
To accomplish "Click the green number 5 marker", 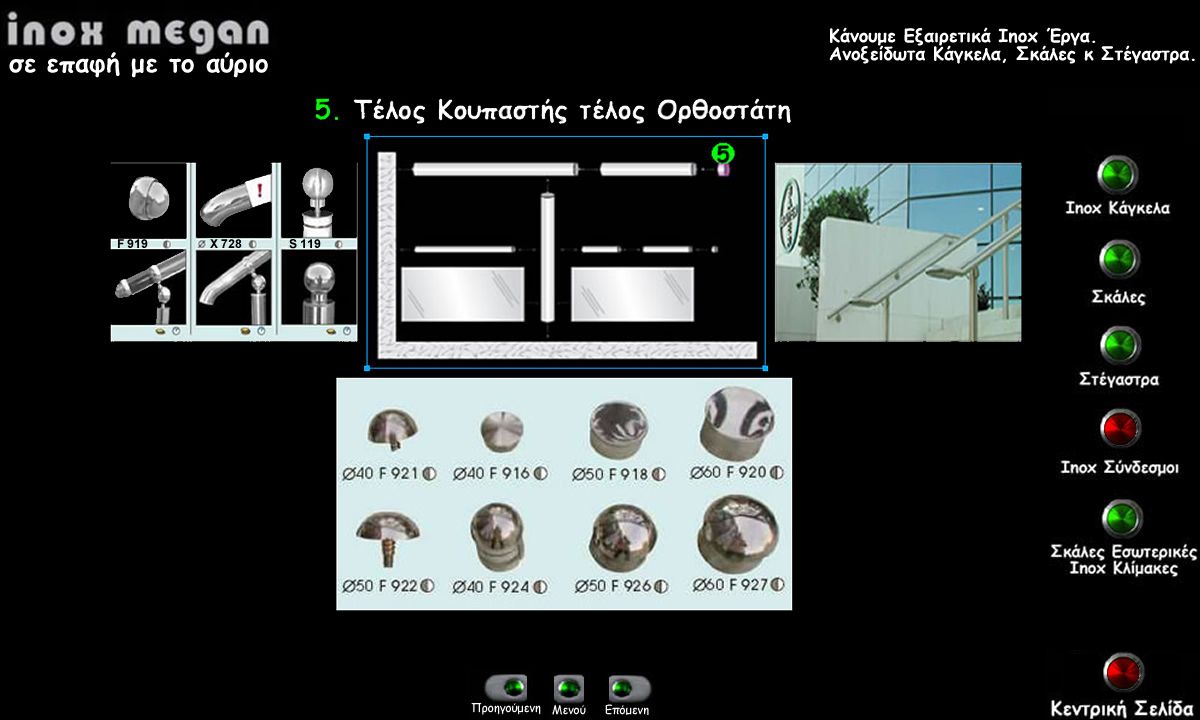I will pyautogui.click(x=722, y=153).
